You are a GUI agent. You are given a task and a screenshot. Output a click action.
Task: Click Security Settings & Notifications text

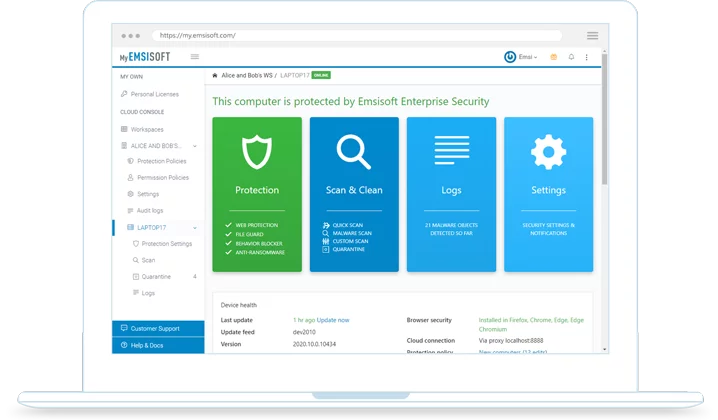[549, 229]
